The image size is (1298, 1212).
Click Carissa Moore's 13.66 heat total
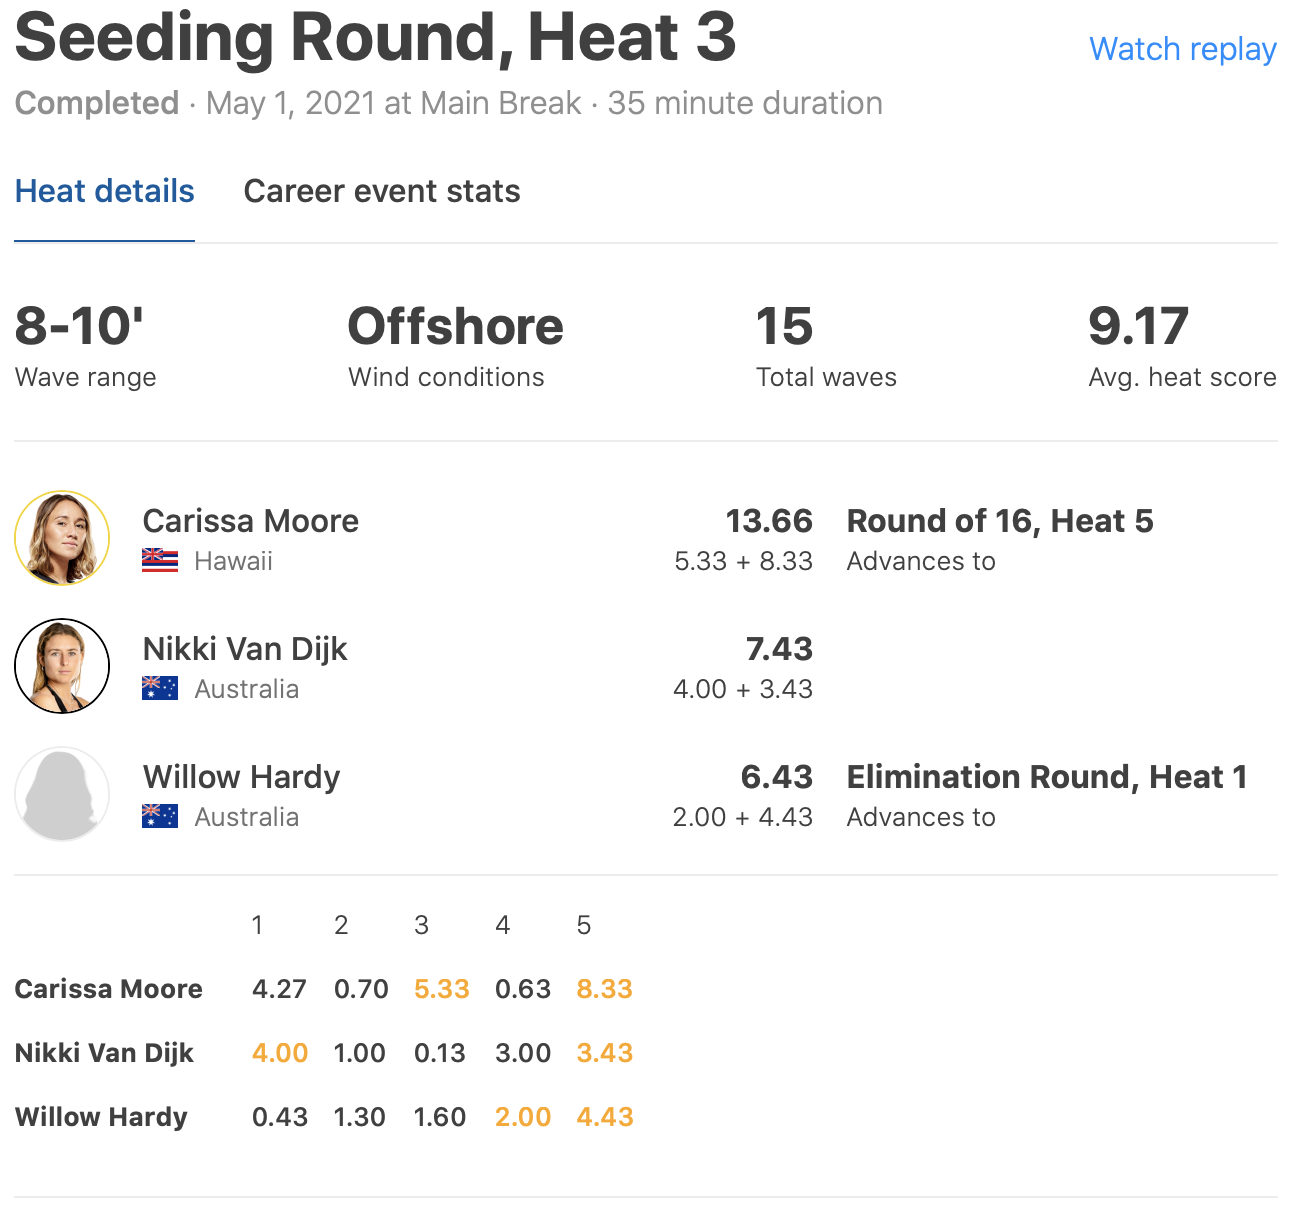pyautogui.click(x=769, y=521)
